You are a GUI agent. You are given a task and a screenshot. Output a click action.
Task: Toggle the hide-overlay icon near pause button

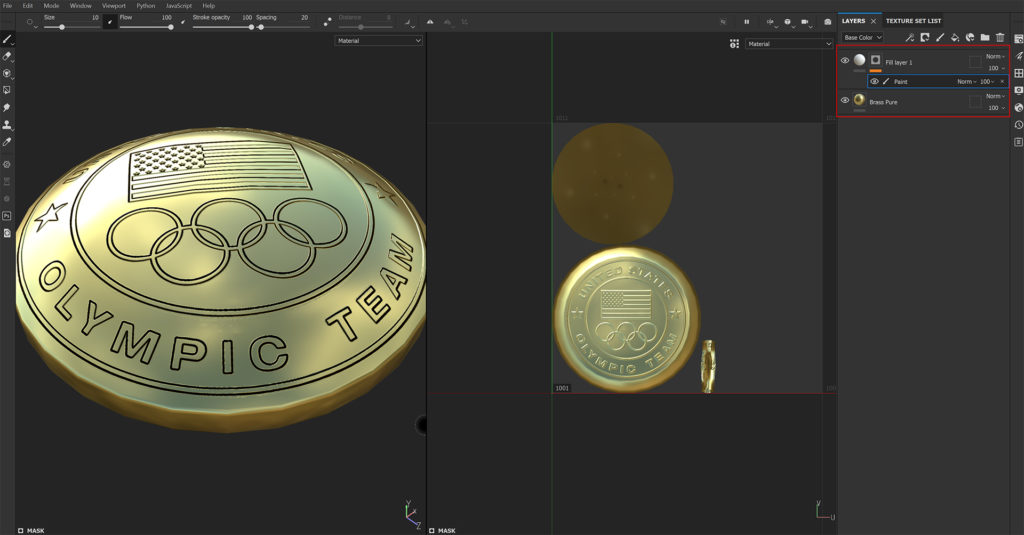pos(723,22)
